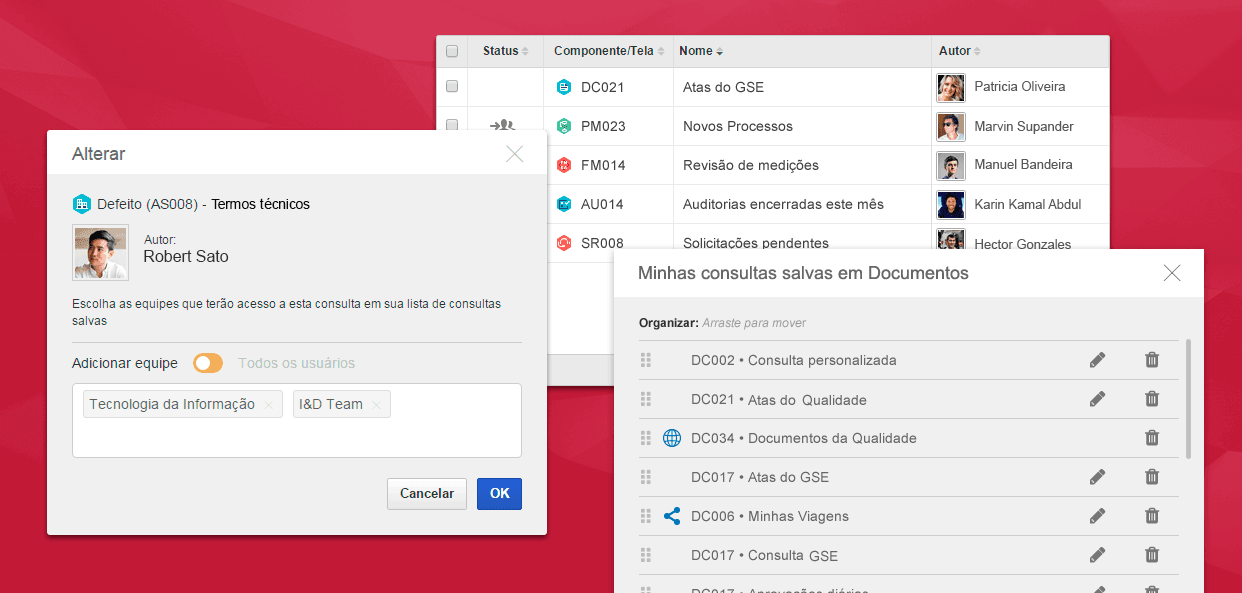Sort the table by Componente/Tela column
Viewport: 1242px width, 593px height.
(608, 51)
